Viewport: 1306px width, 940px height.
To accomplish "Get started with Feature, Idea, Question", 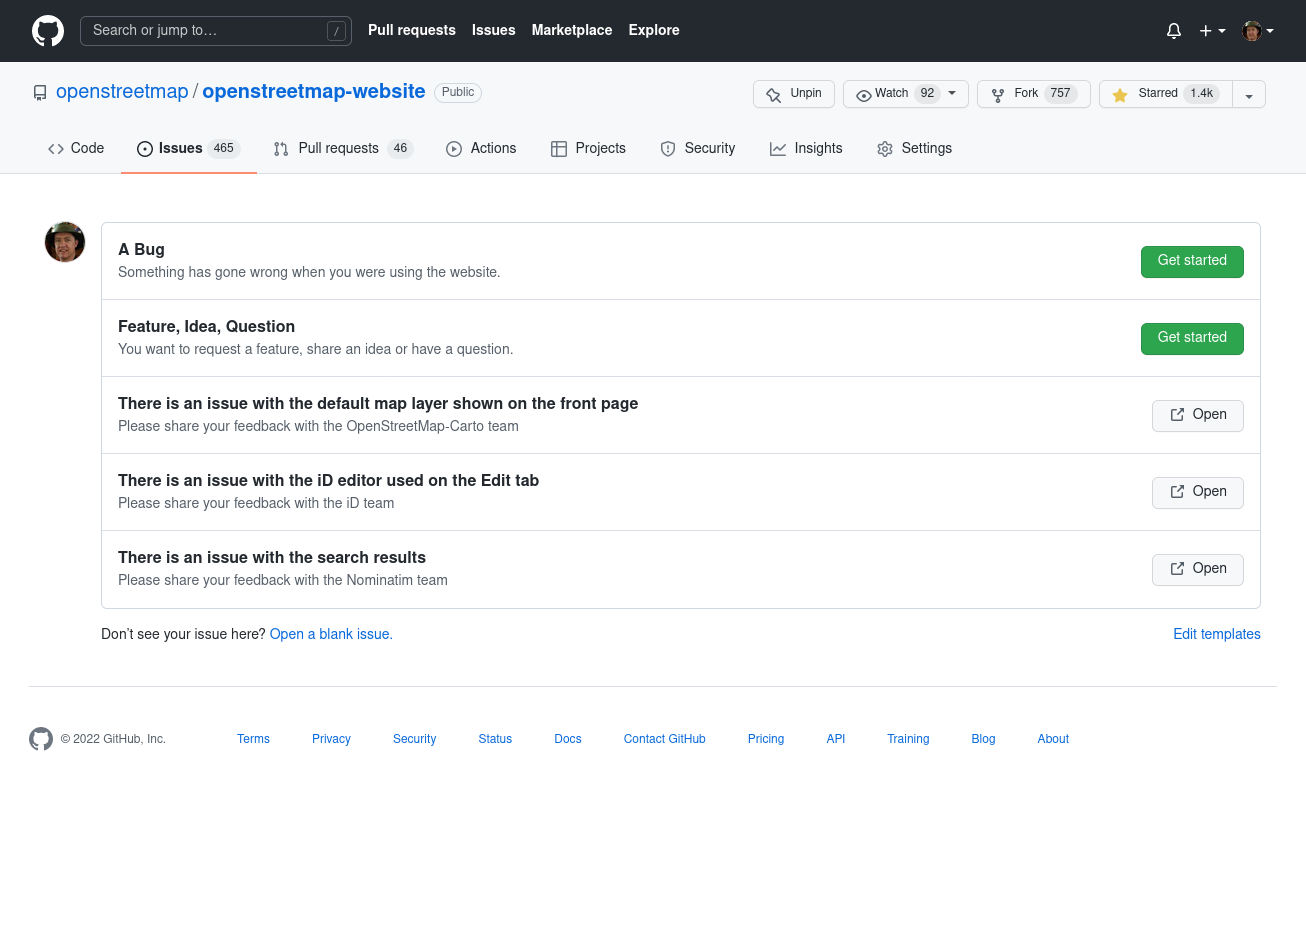I will [x=1192, y=338].
